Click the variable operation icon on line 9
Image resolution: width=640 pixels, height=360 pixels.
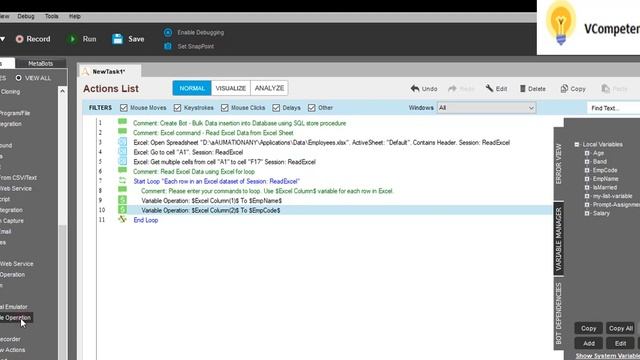coord(122,200)
